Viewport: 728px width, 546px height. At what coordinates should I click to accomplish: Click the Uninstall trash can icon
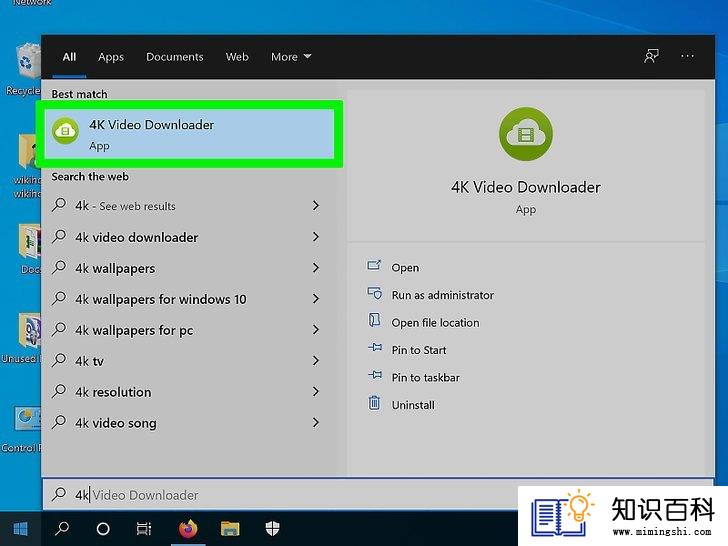click(x=374, y=402)
